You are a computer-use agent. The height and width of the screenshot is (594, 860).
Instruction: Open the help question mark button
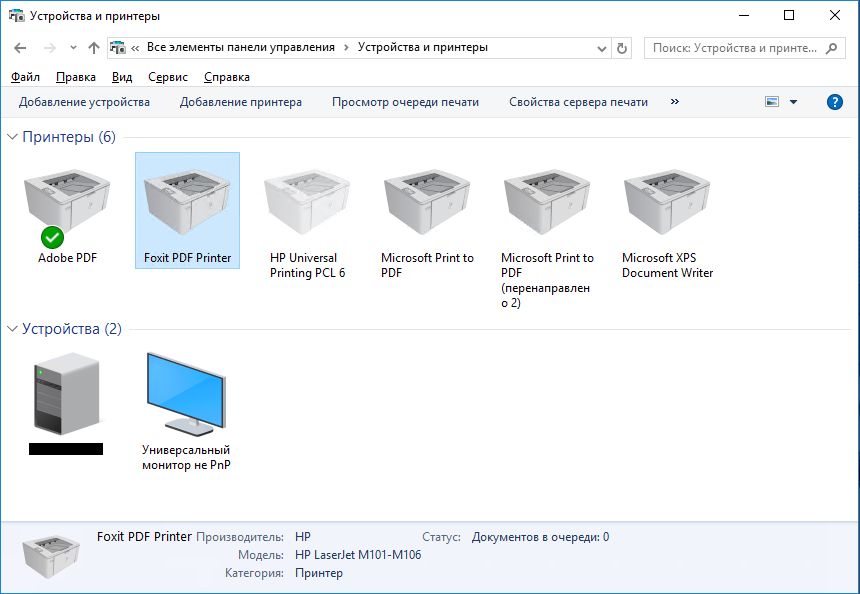pyautogui.click(x=834, y=102)
